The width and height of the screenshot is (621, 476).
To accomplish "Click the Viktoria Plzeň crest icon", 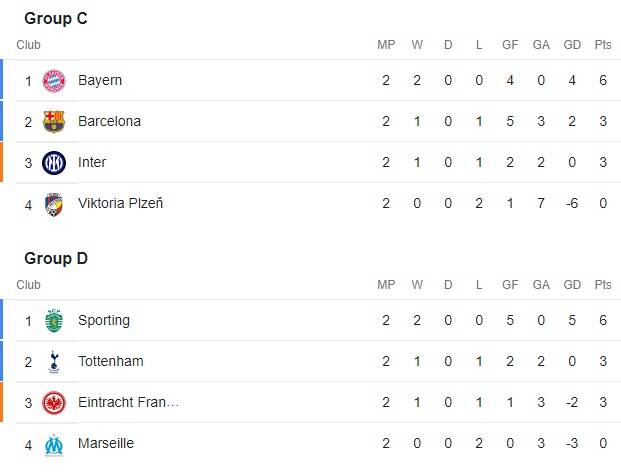I will coord(54,204).
